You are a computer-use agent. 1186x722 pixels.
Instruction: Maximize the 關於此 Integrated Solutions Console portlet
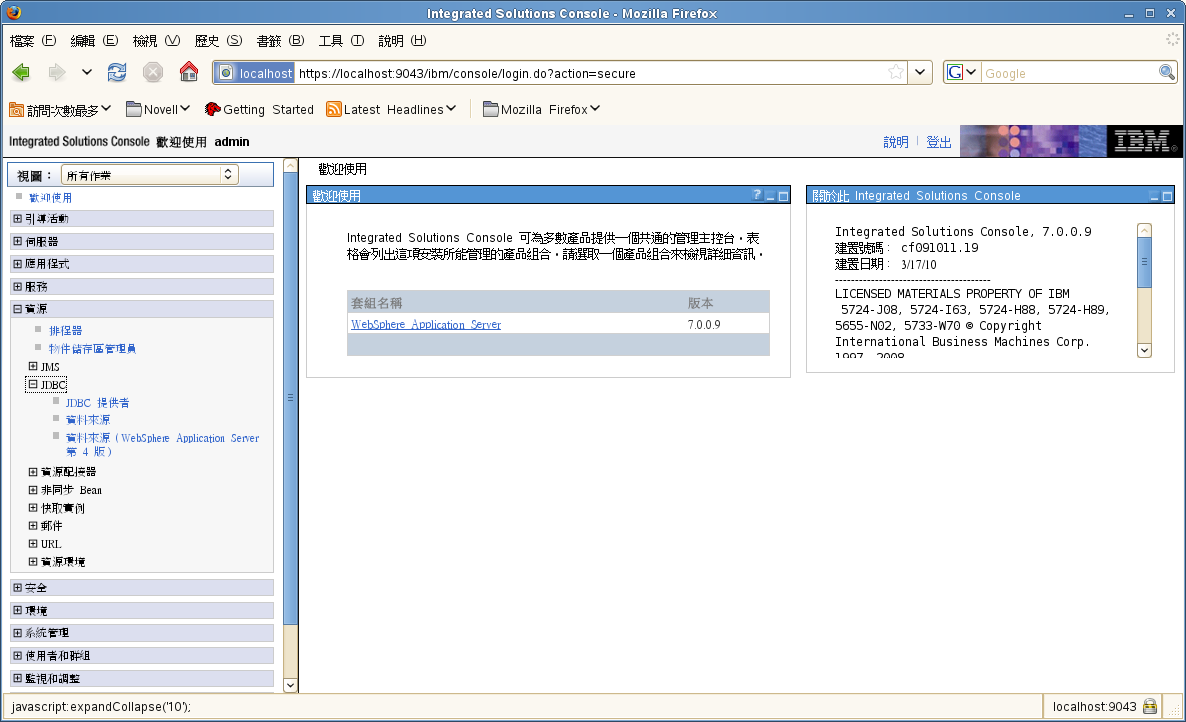1167,196
